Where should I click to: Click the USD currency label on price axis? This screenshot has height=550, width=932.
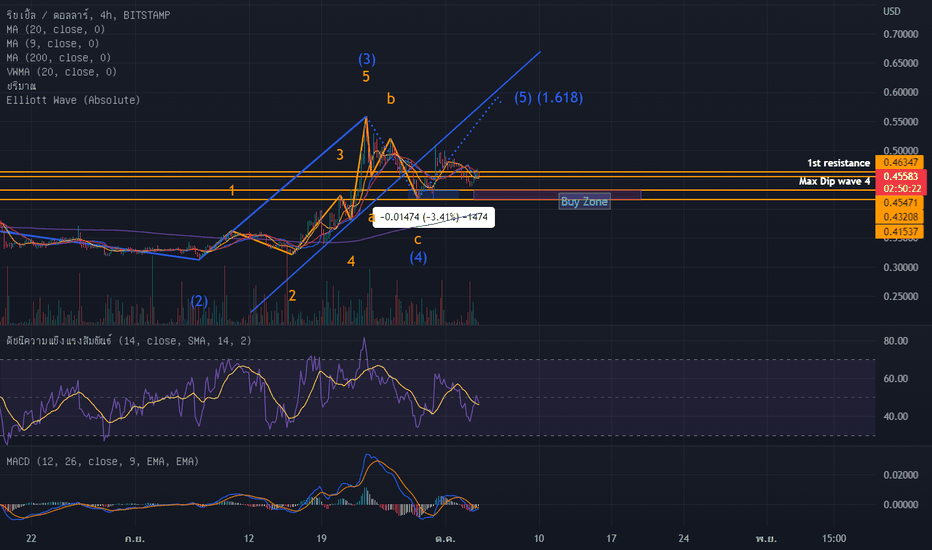tap(892, 11)
